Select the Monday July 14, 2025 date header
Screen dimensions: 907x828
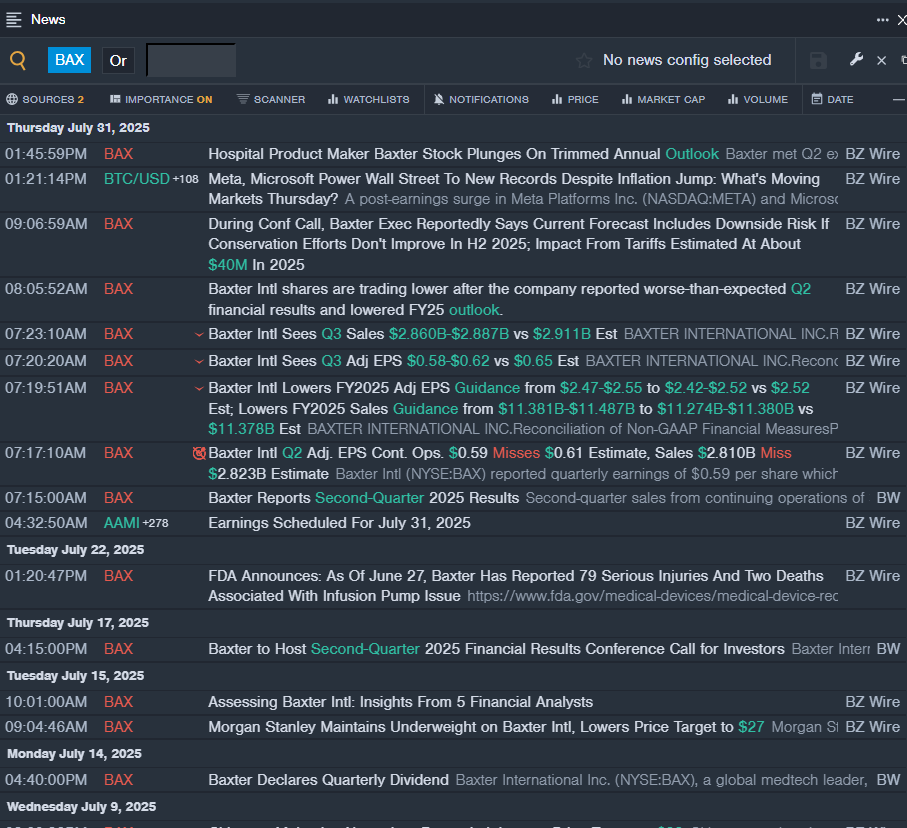[x=74, y=754]
